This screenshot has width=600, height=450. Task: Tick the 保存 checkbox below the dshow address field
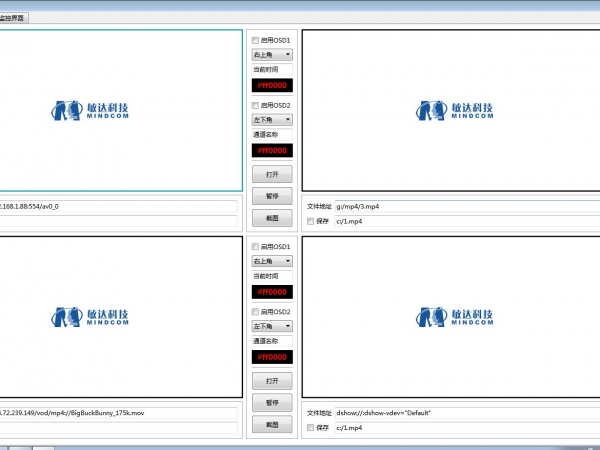311,427
